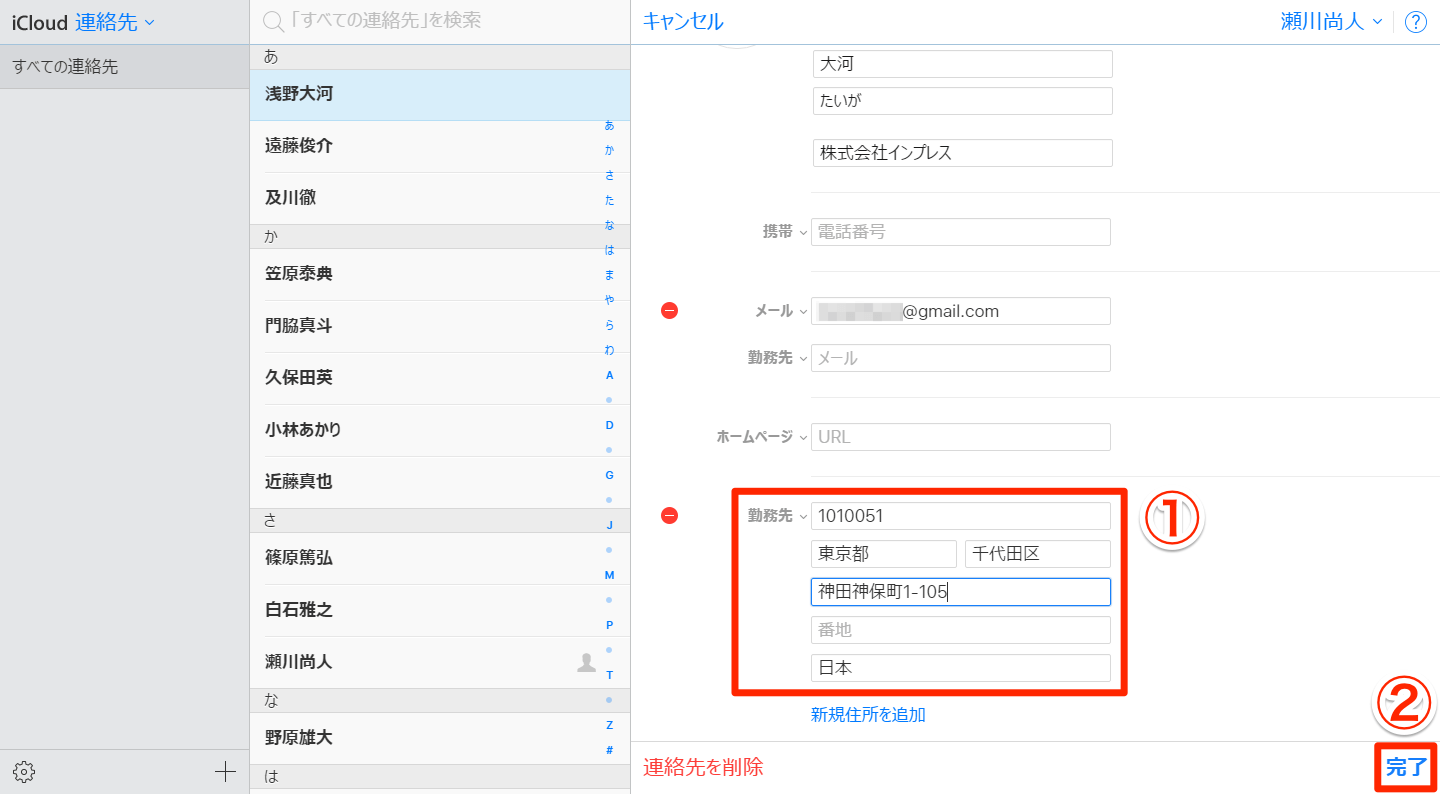Image resolution: width=1440 pixels, height=794 pixels.
Task: Select contact 野原雄大
Action: [x=440, y=738]
